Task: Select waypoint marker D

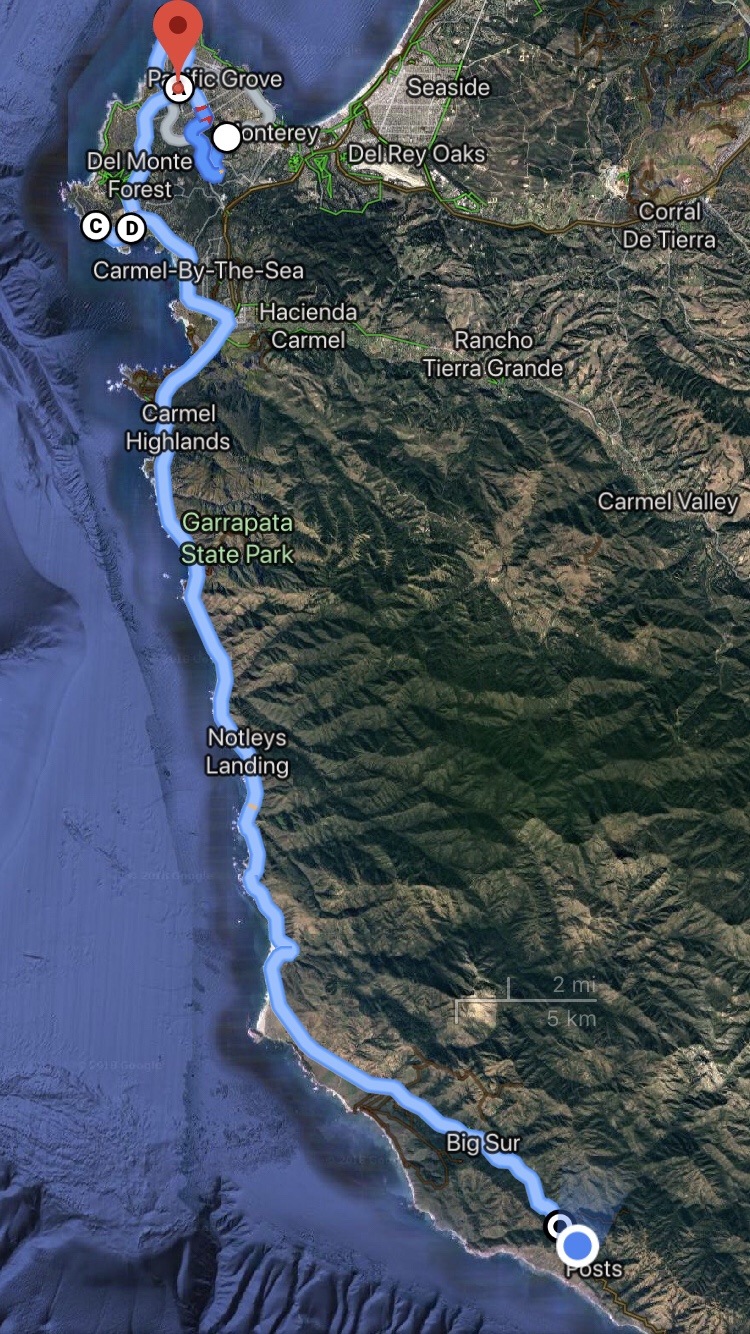Action: click(130, 229)
